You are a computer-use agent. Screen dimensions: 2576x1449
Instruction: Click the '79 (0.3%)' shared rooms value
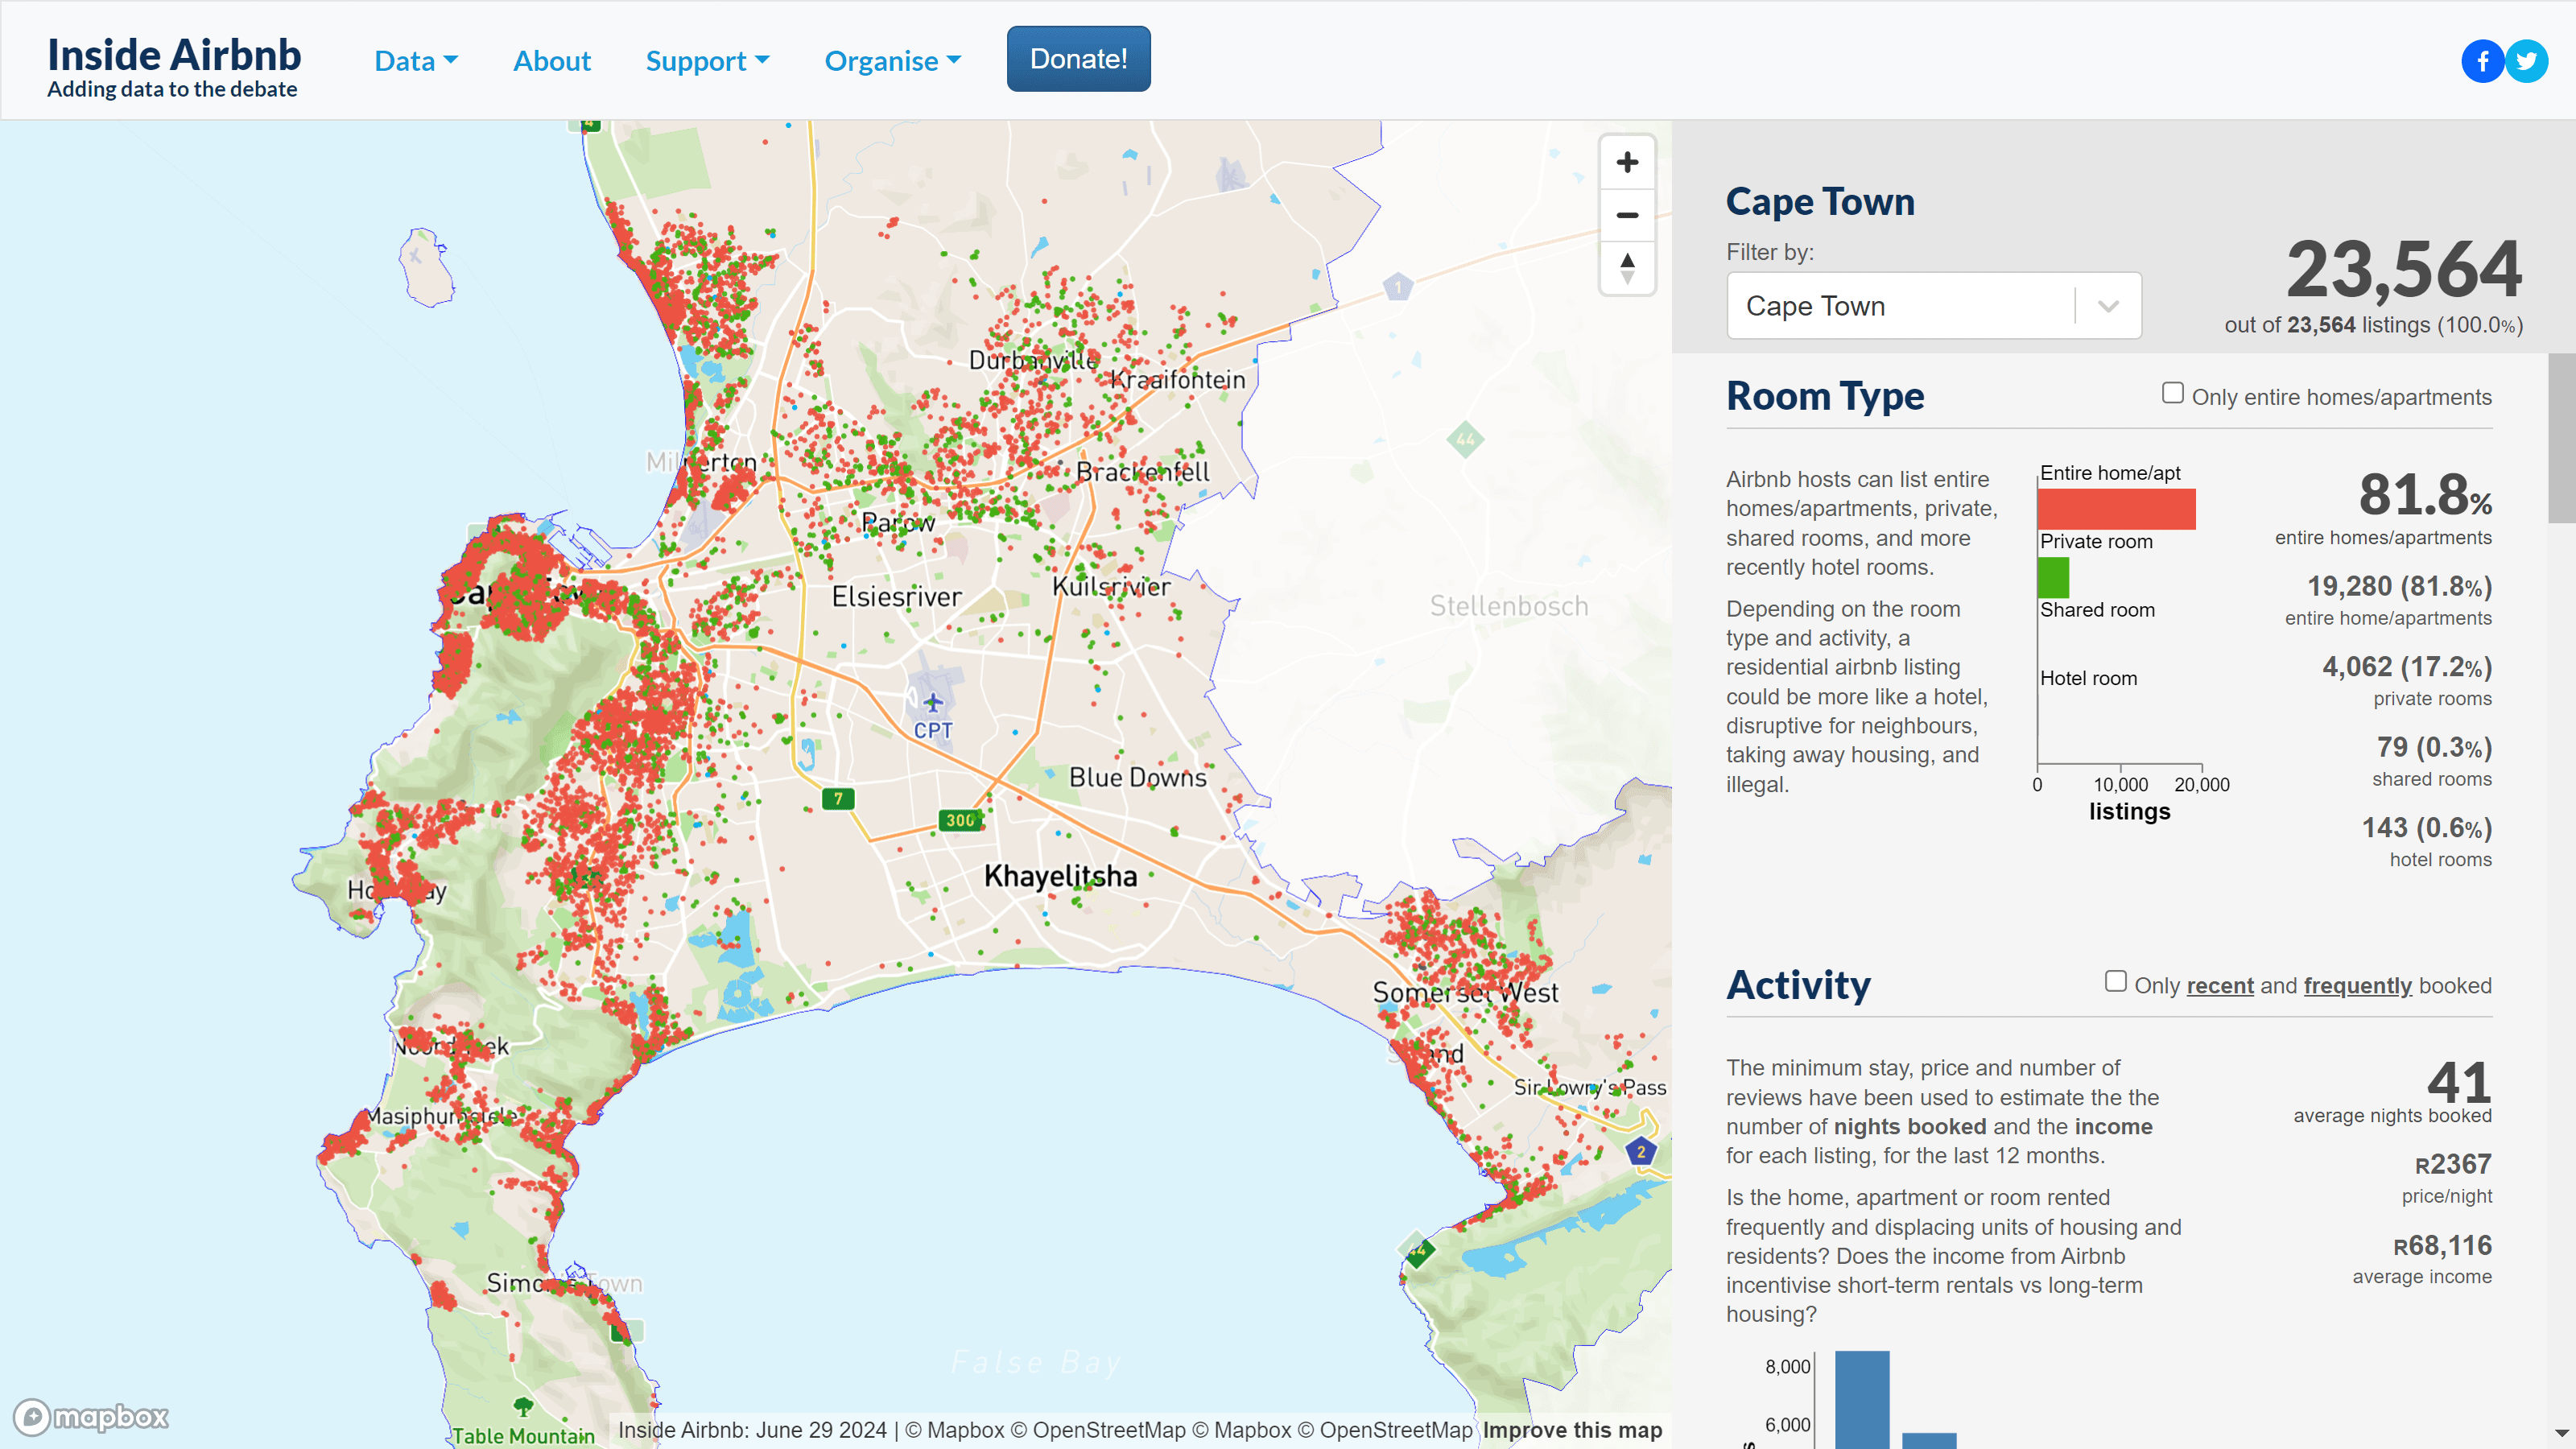click(x=2434, y=747)
